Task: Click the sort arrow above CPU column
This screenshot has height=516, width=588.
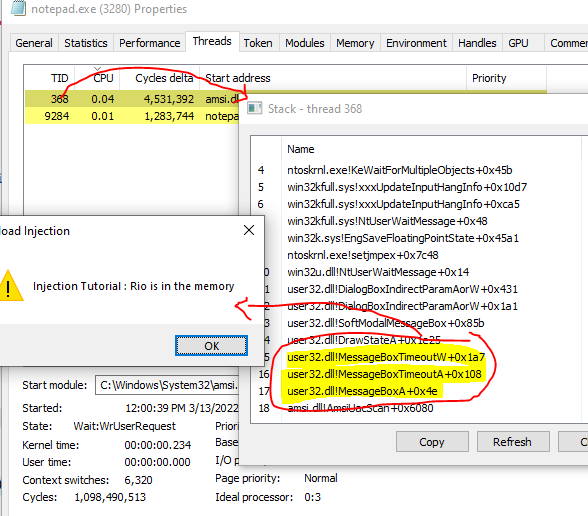Action: click(98, 69)
